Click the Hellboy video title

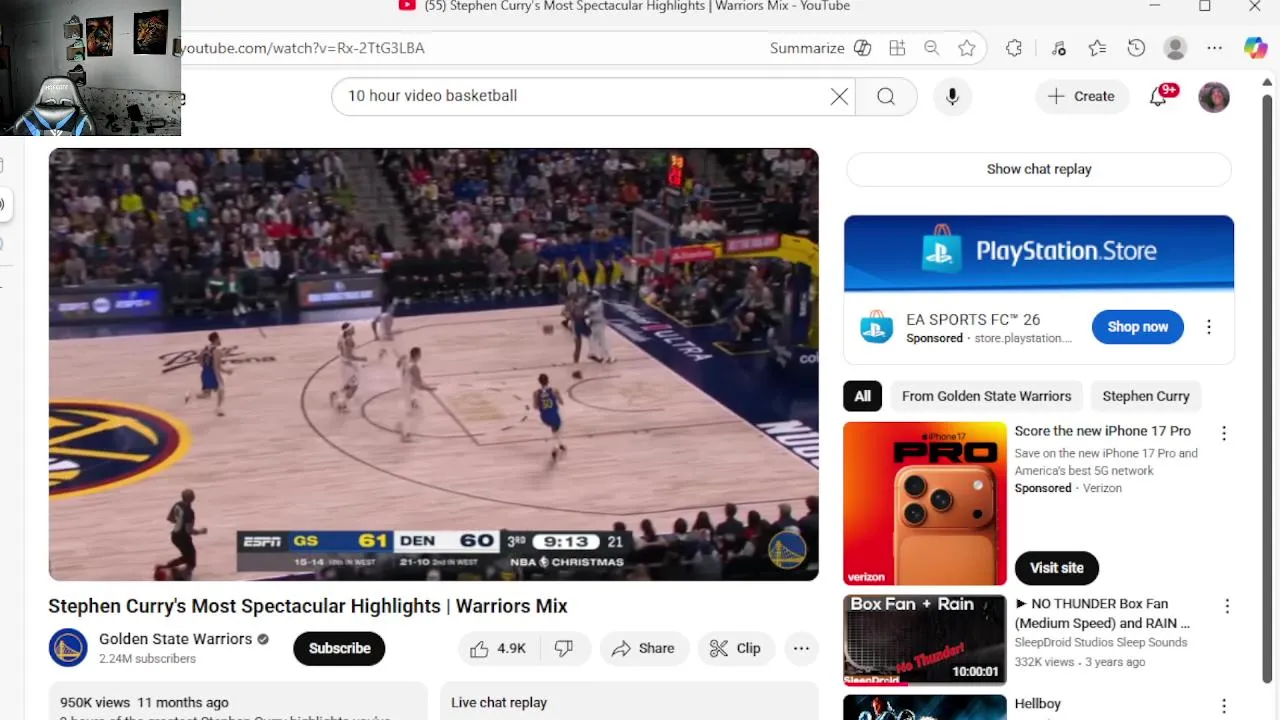tap(1038, 704)
